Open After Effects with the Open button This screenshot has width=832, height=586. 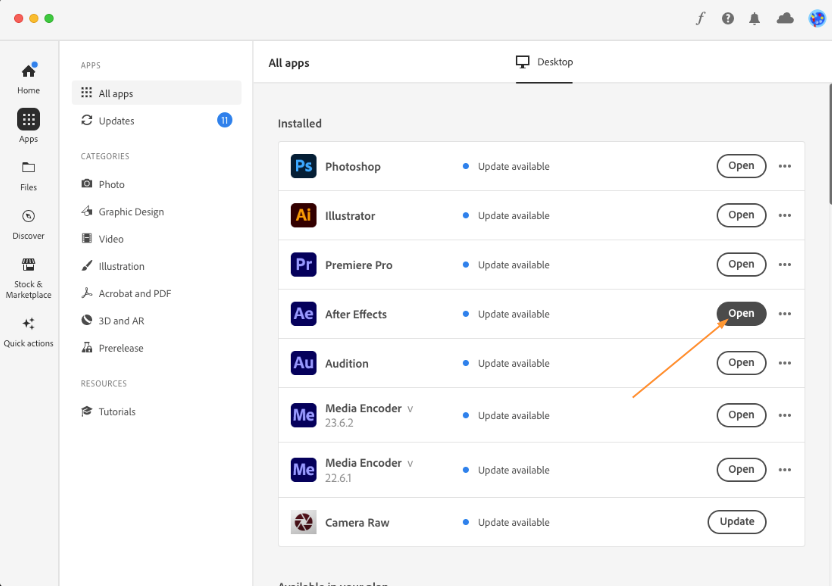tap(741, 314)
